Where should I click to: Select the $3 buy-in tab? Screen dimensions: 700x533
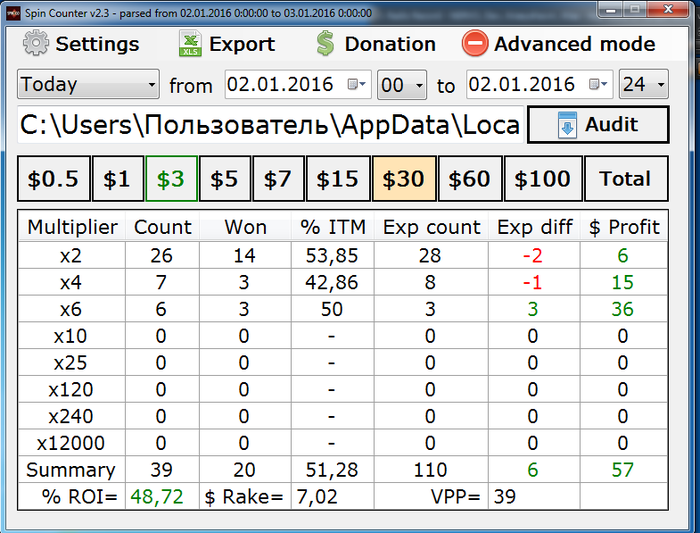pyautogui.click(x=171, y=179)
